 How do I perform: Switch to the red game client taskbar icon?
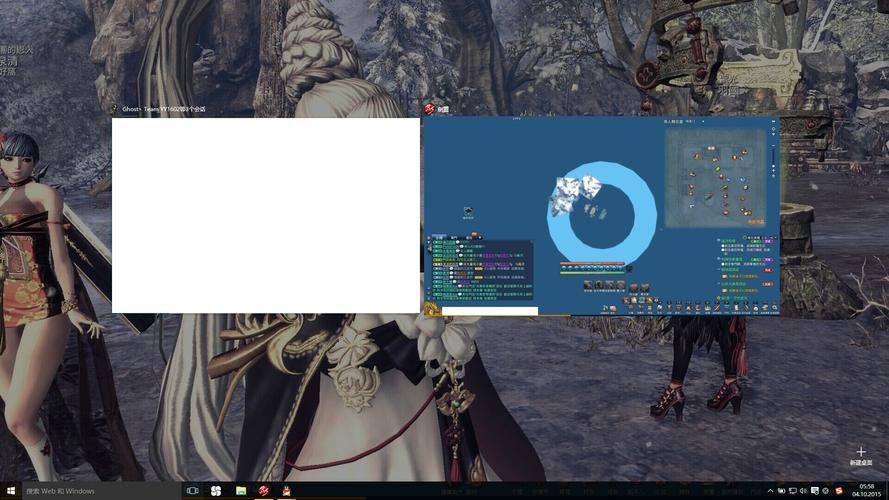pos(264,491)
